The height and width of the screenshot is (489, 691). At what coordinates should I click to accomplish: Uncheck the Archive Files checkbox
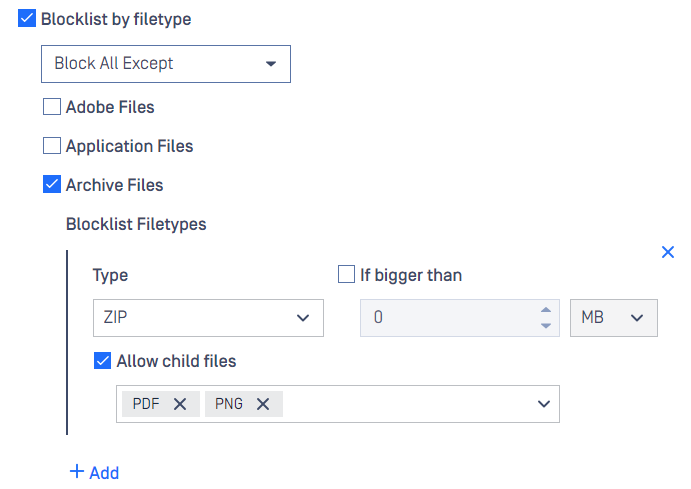click(x=52, y=185)
